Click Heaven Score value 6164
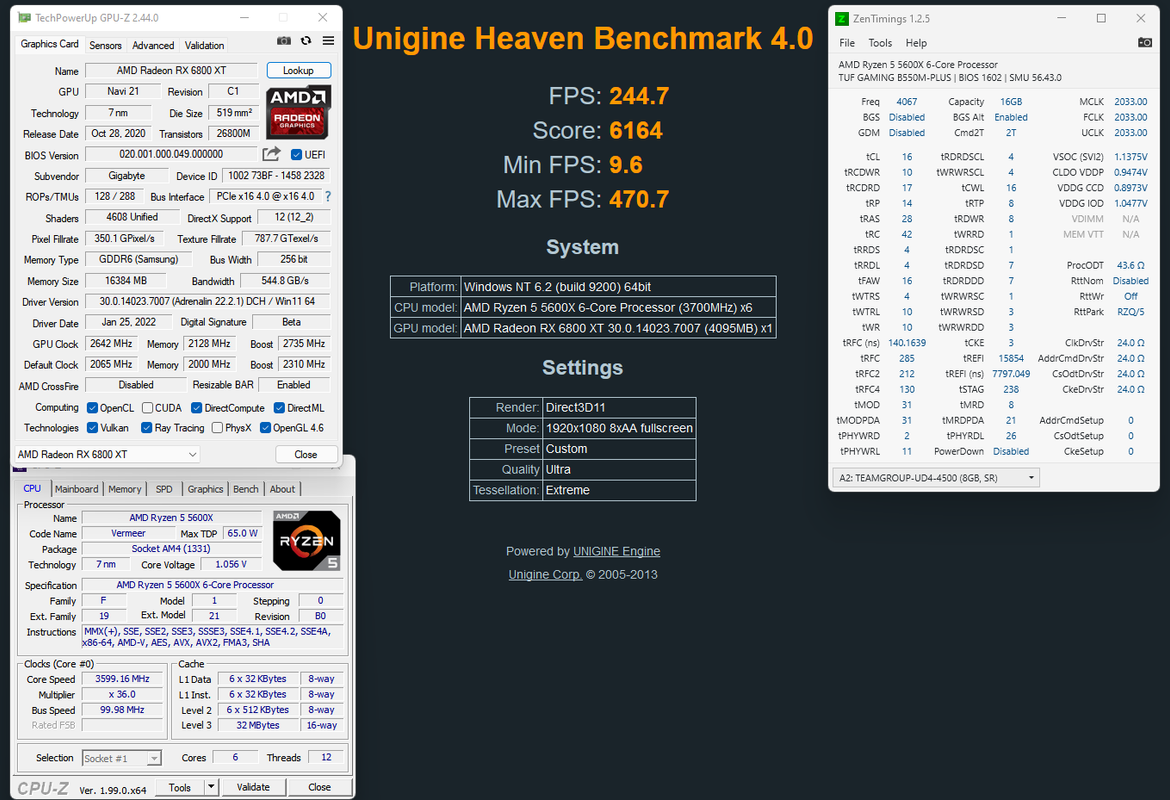Image resolution: width=1170 pixels, height=800 pixels. 636,130
